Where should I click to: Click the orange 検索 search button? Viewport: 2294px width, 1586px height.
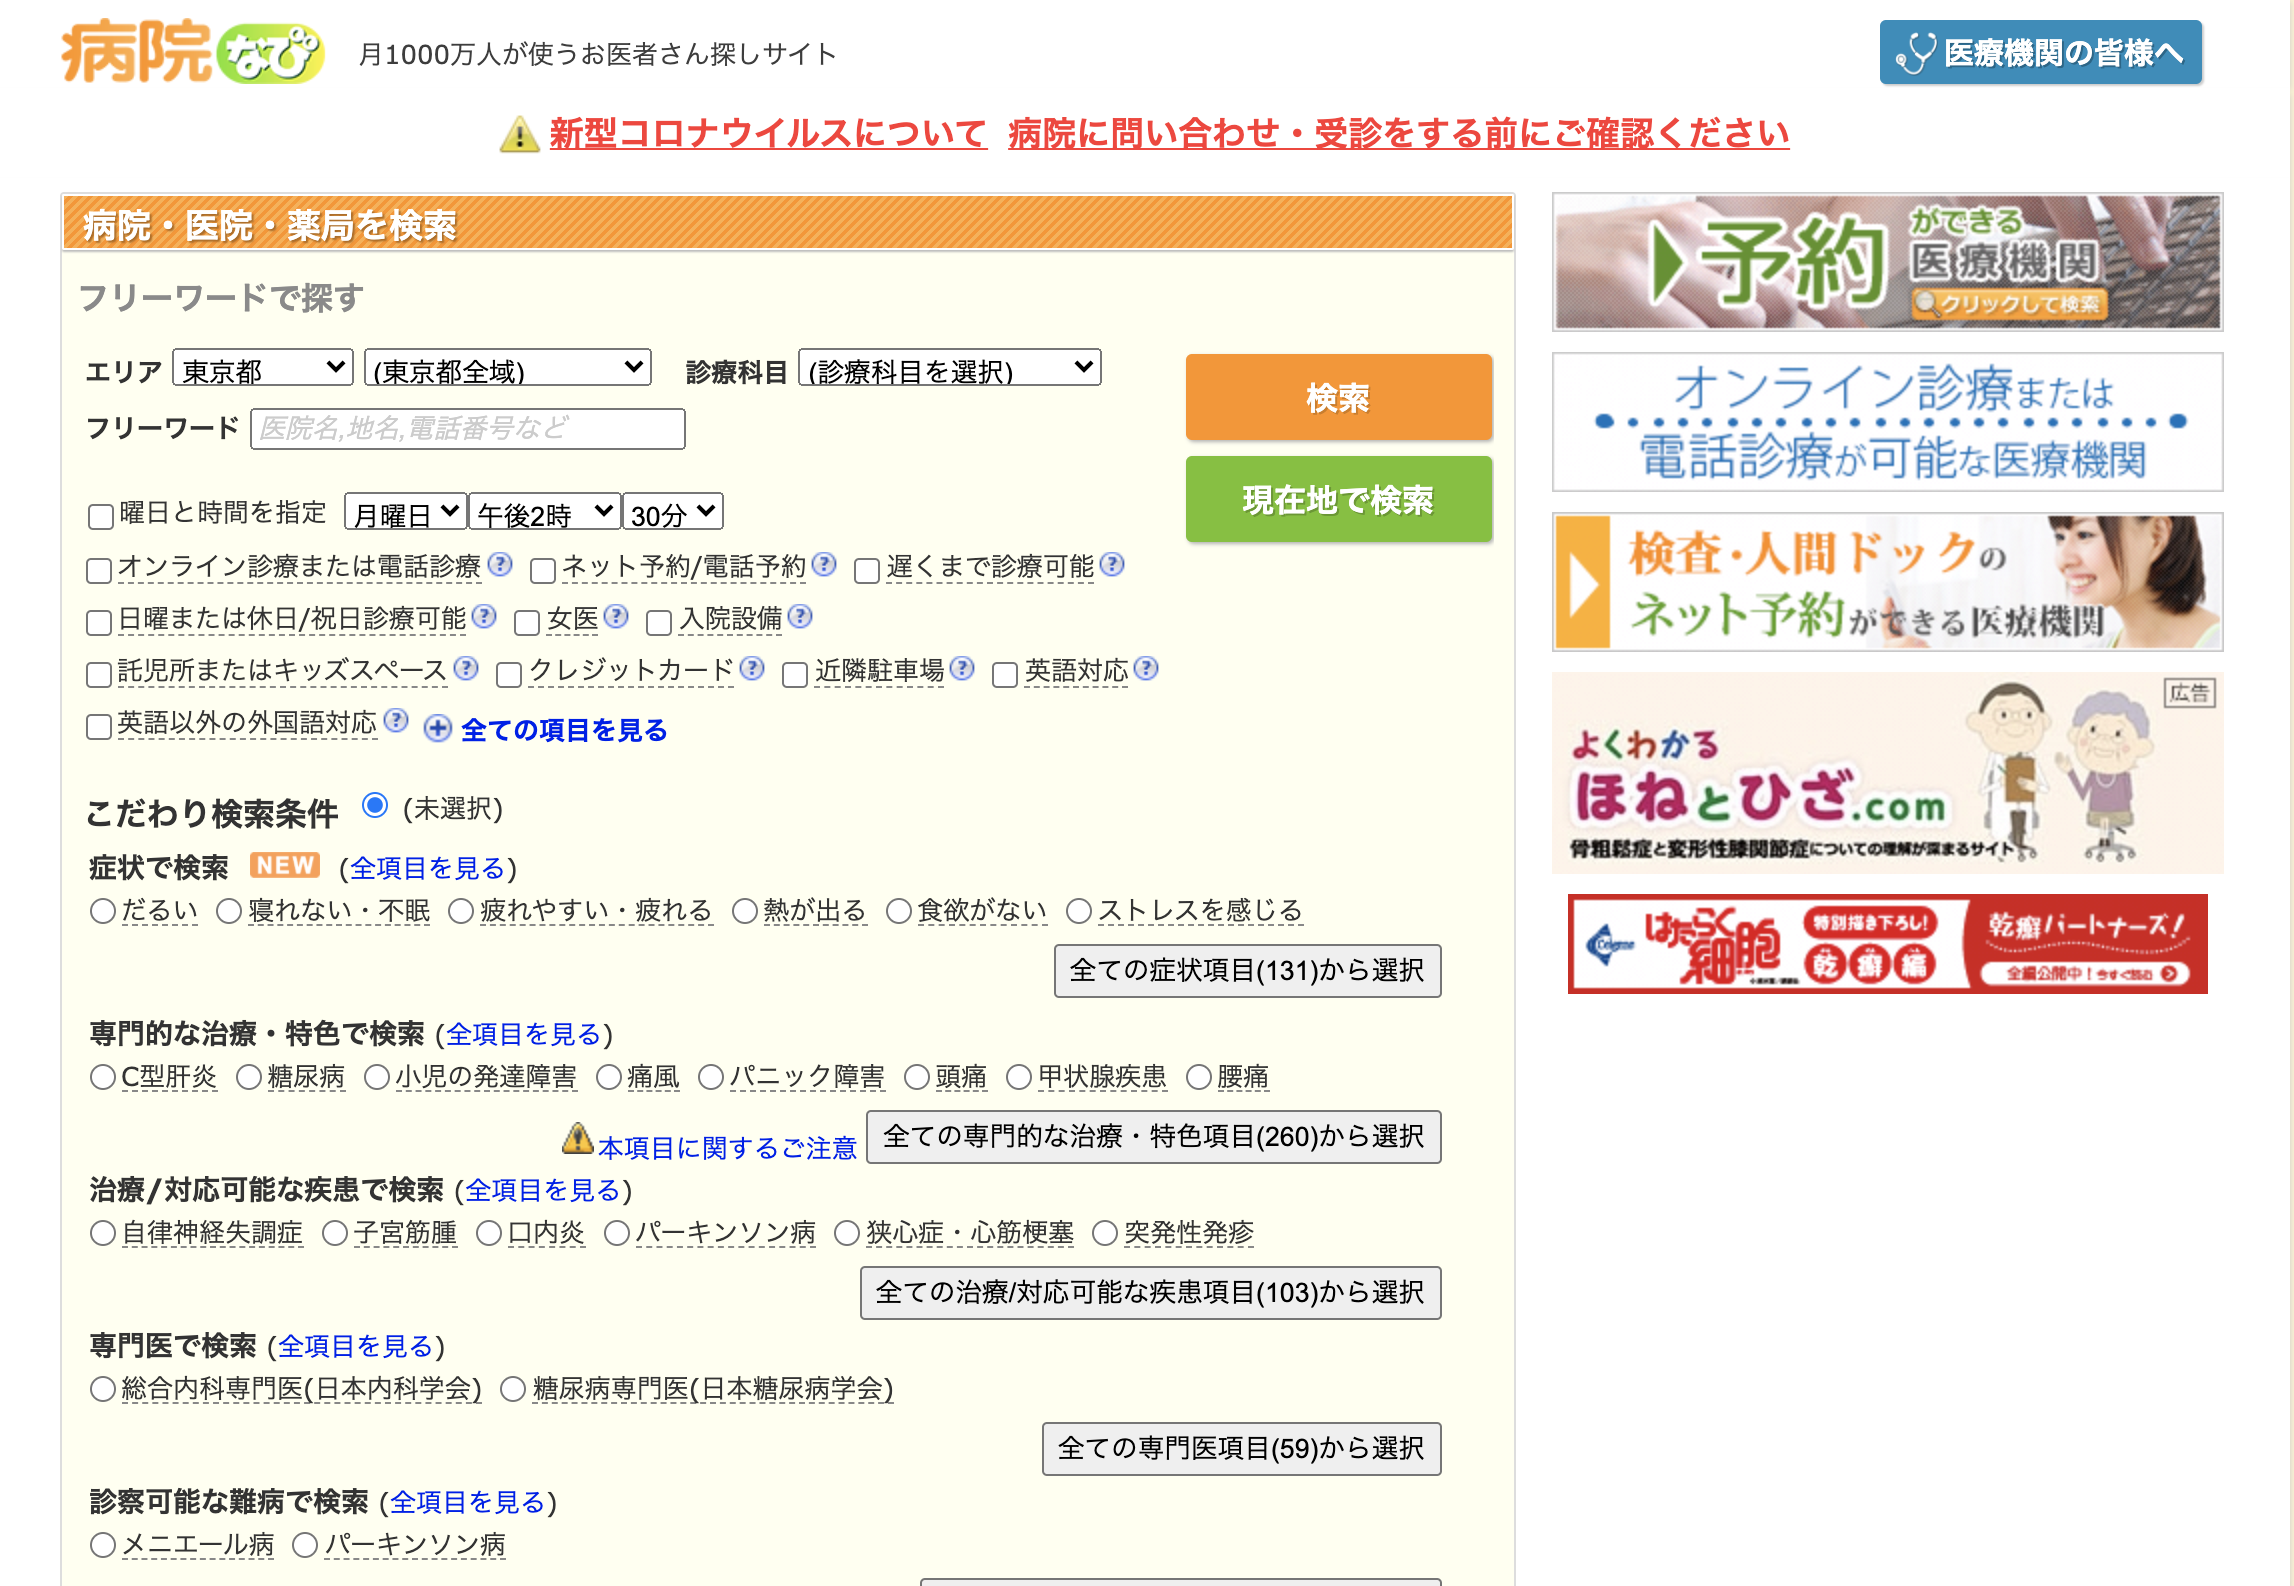point(1337,397)
